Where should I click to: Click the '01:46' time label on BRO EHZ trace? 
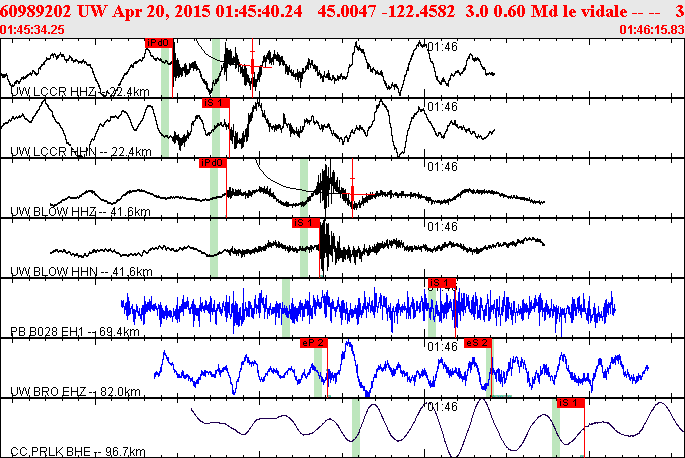(x=443, y=347)
